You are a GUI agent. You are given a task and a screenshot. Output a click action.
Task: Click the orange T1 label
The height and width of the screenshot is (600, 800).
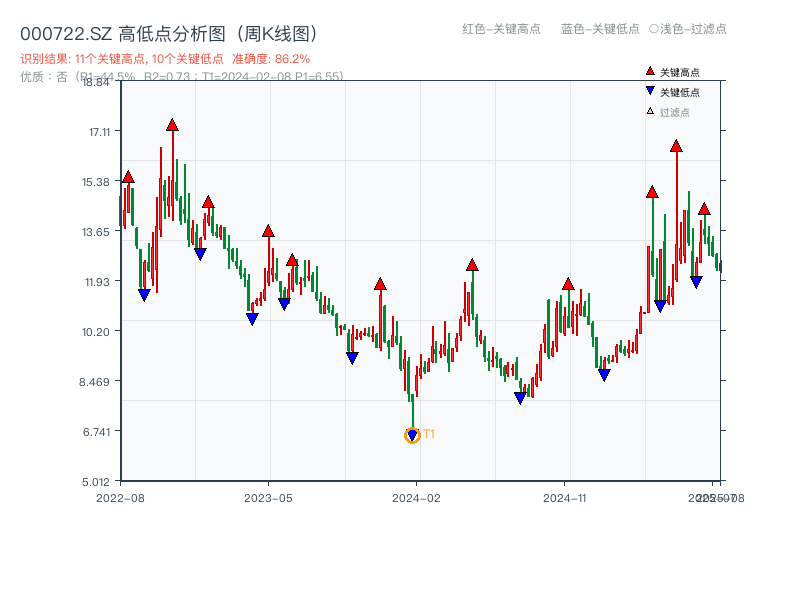[x=429, y=434]
